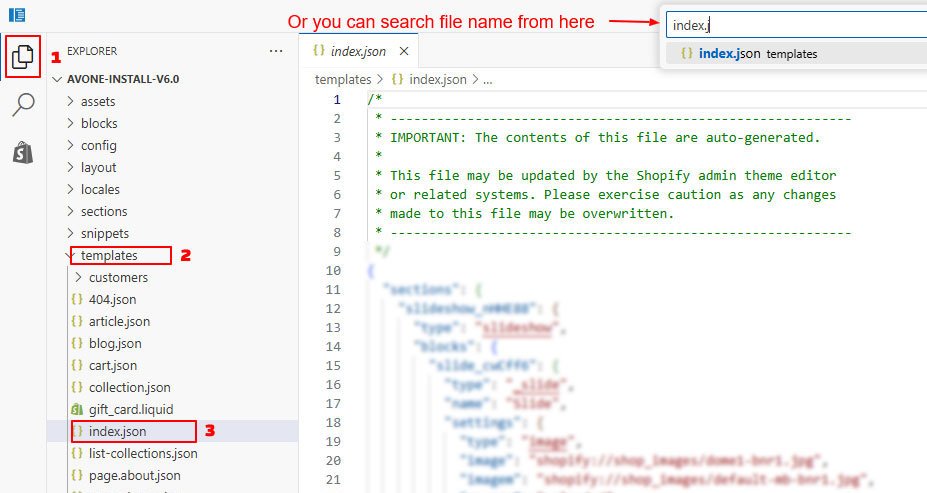Select index.json templates search result
The height and width of the screenshot is (493, 927).
757,54
